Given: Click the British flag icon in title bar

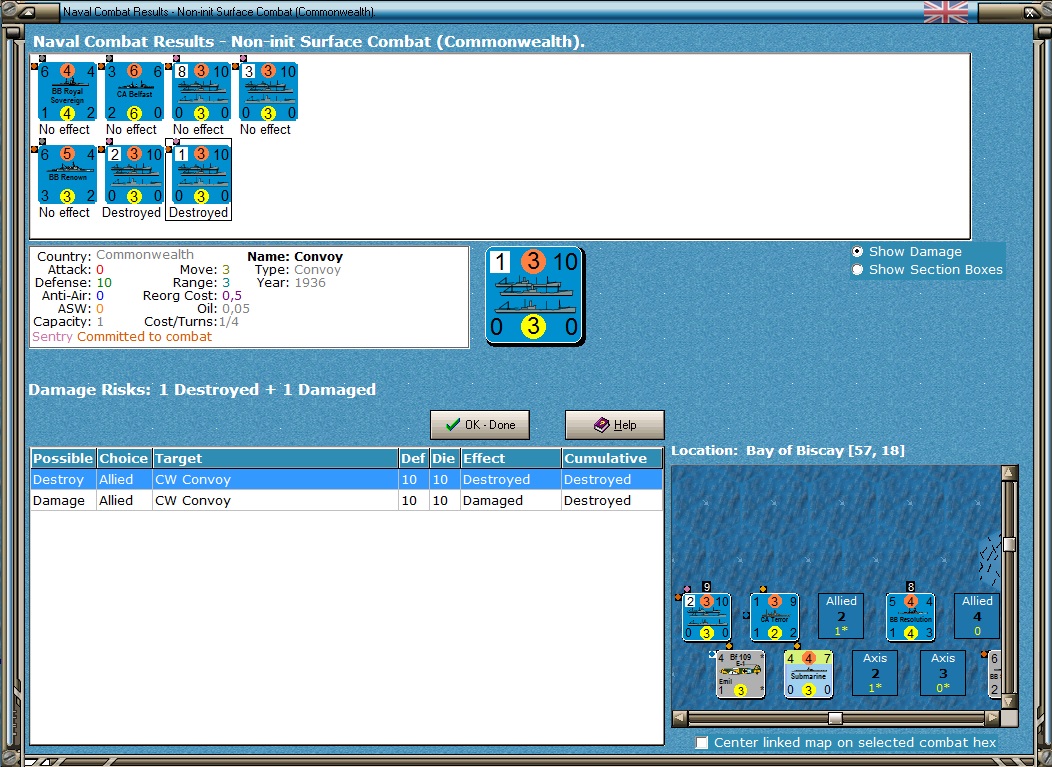Looking at the screenshot, I should tap(946, 12).
